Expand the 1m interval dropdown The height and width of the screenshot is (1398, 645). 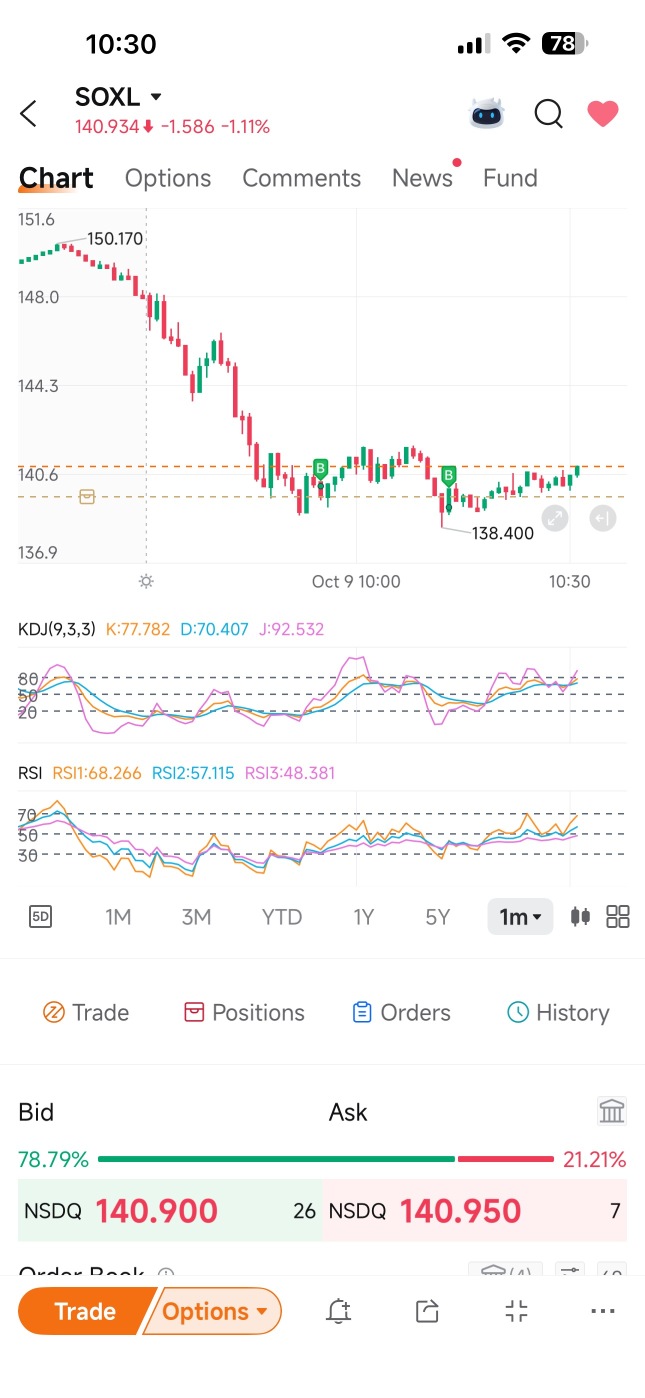point(520,917)
